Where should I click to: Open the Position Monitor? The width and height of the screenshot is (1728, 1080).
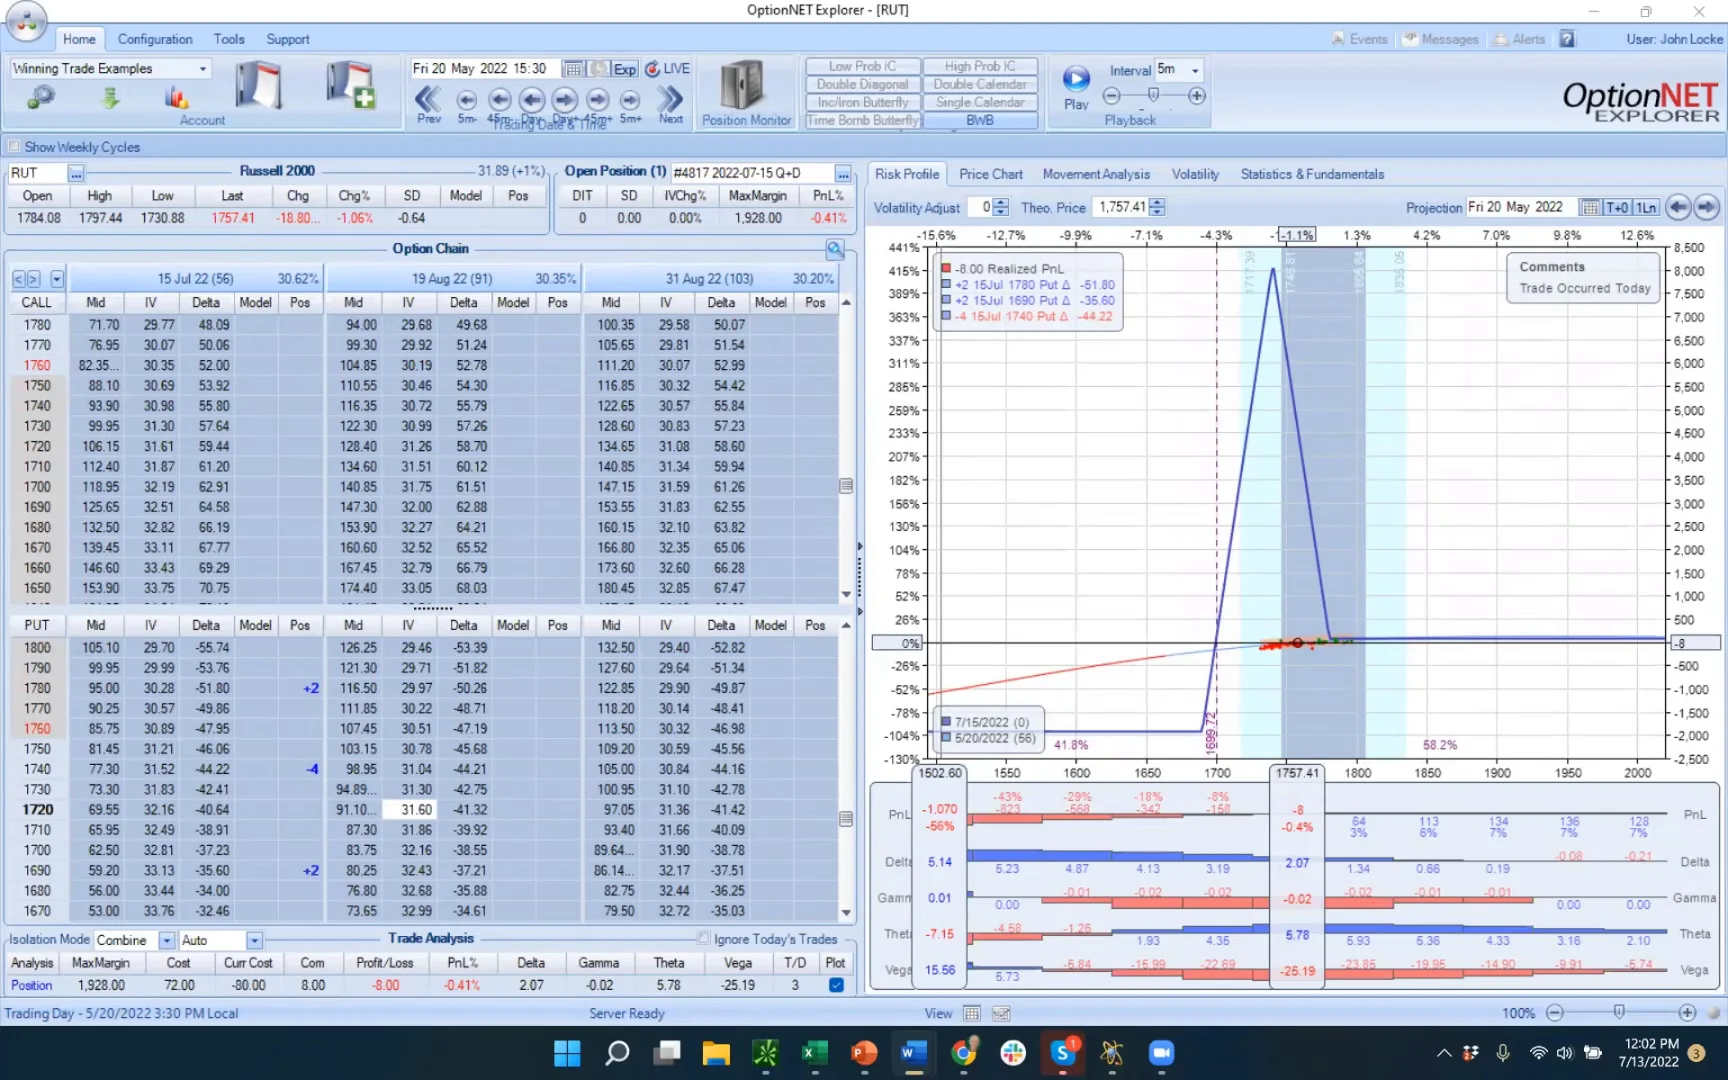[746, 93]
